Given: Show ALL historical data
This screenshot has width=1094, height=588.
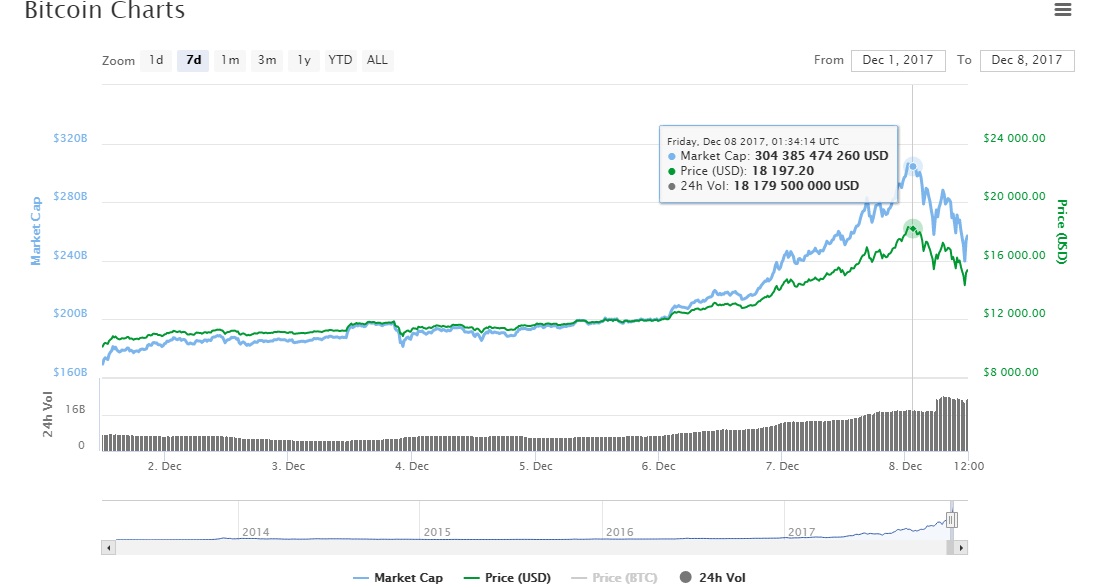Looking at the screenshot, I should [x=377, y=60].
